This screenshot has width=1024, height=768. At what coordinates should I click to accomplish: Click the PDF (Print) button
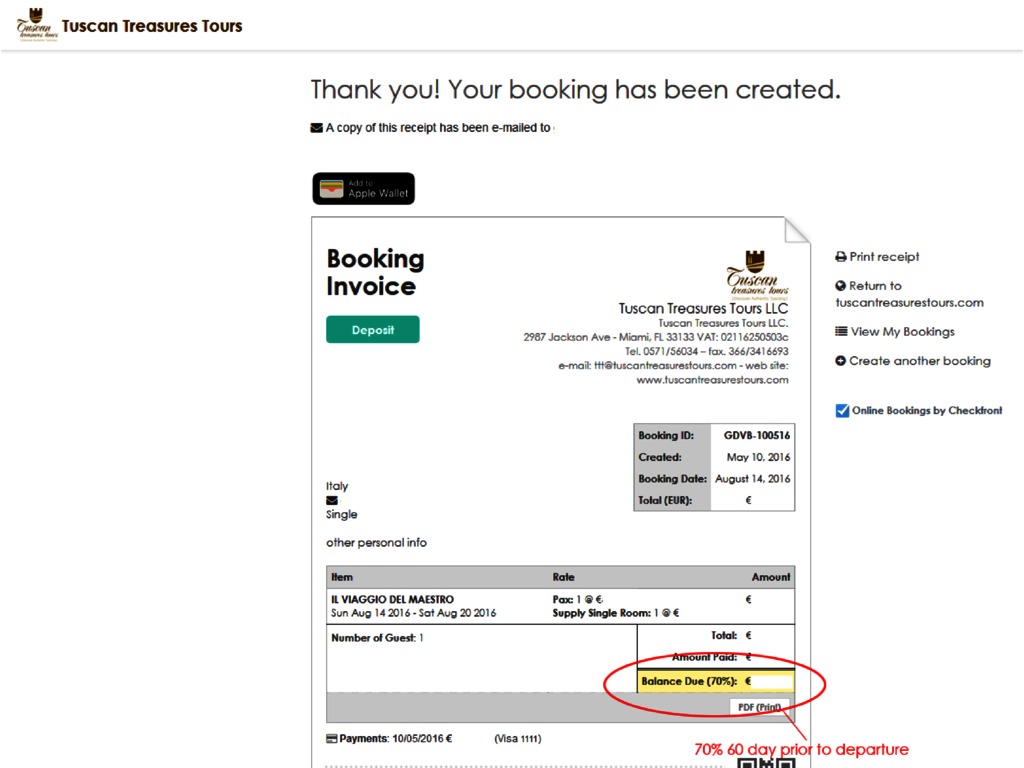pos(759,707)
